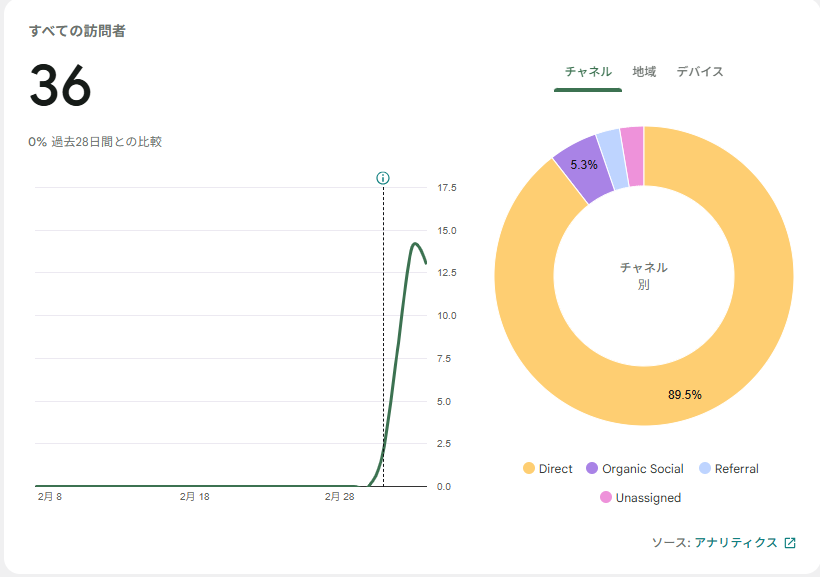Screen dimensions: 820x577
Task: Switch to the 地域 tab
Action: pos(644,72)
